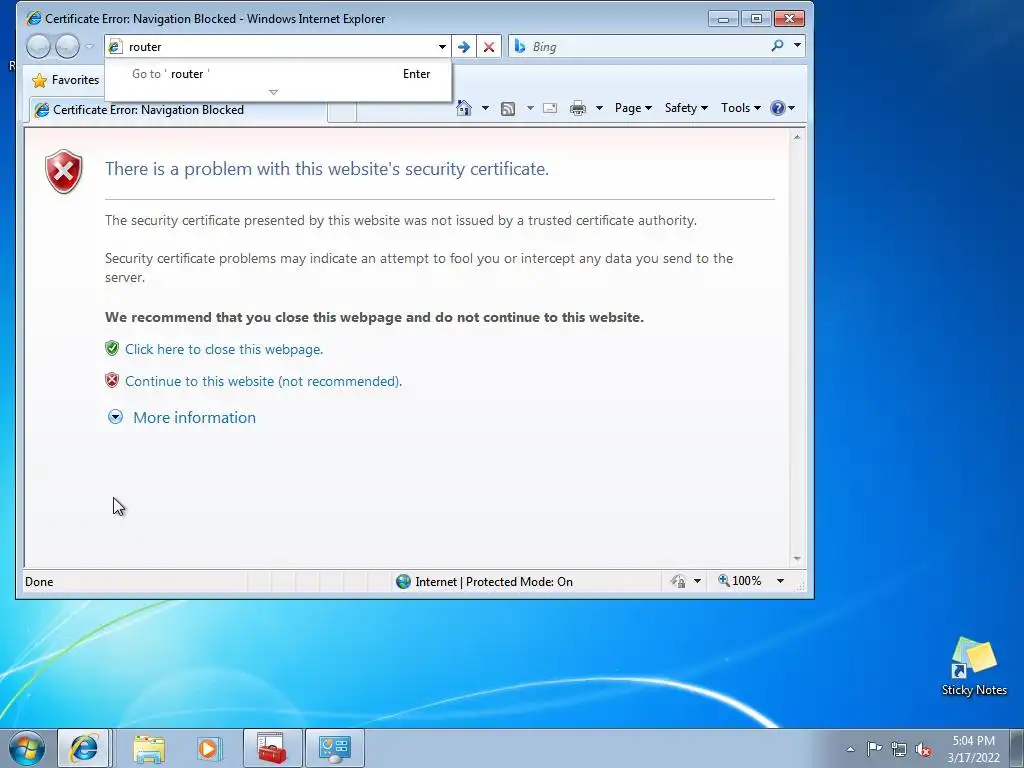Click the Read Mail envelope icon
Screen dimensions: 1024x768
(x=550, y=108)
